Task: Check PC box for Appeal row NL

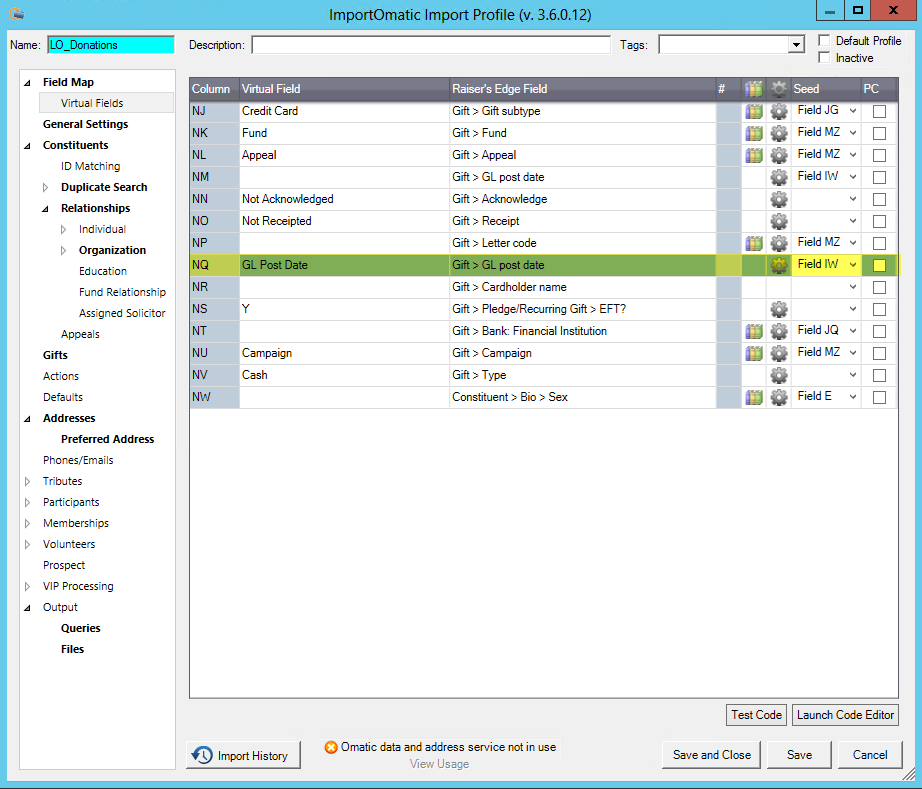Action: pyautogui.click(x=879, y=155)
